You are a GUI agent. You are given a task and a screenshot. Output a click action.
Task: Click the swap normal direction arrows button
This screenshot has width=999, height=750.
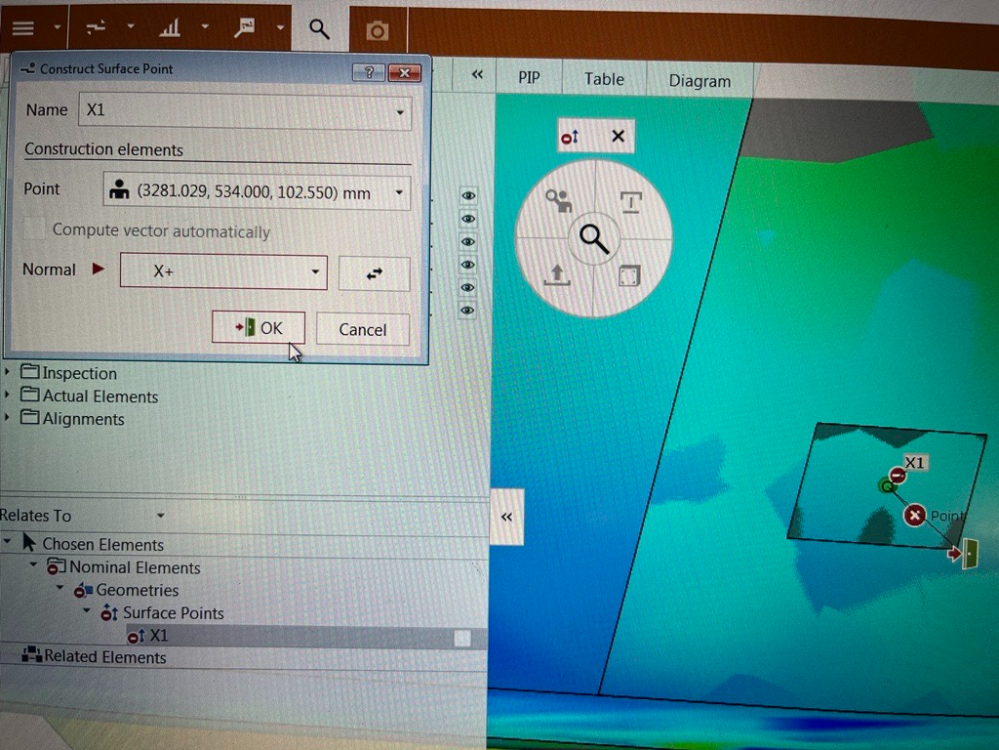374,273
